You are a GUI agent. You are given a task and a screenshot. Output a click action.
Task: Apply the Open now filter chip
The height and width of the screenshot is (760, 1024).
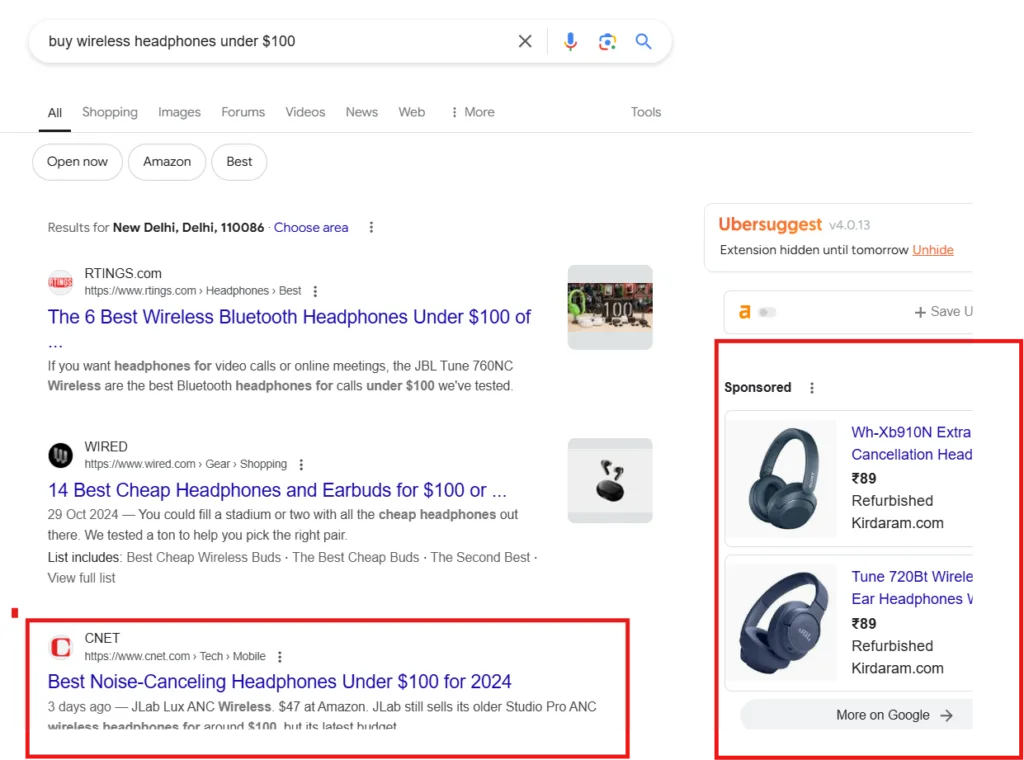77,162
